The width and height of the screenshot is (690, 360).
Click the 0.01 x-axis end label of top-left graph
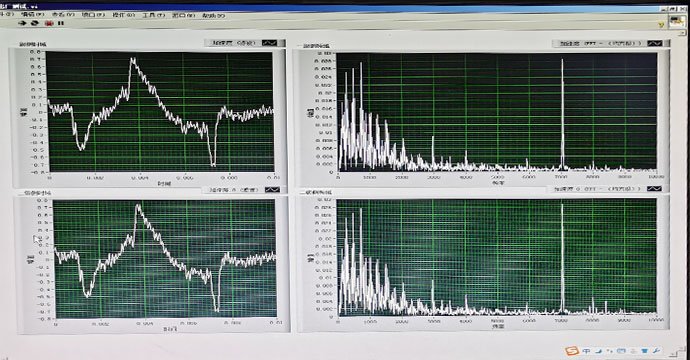click(x=274, y=177)
